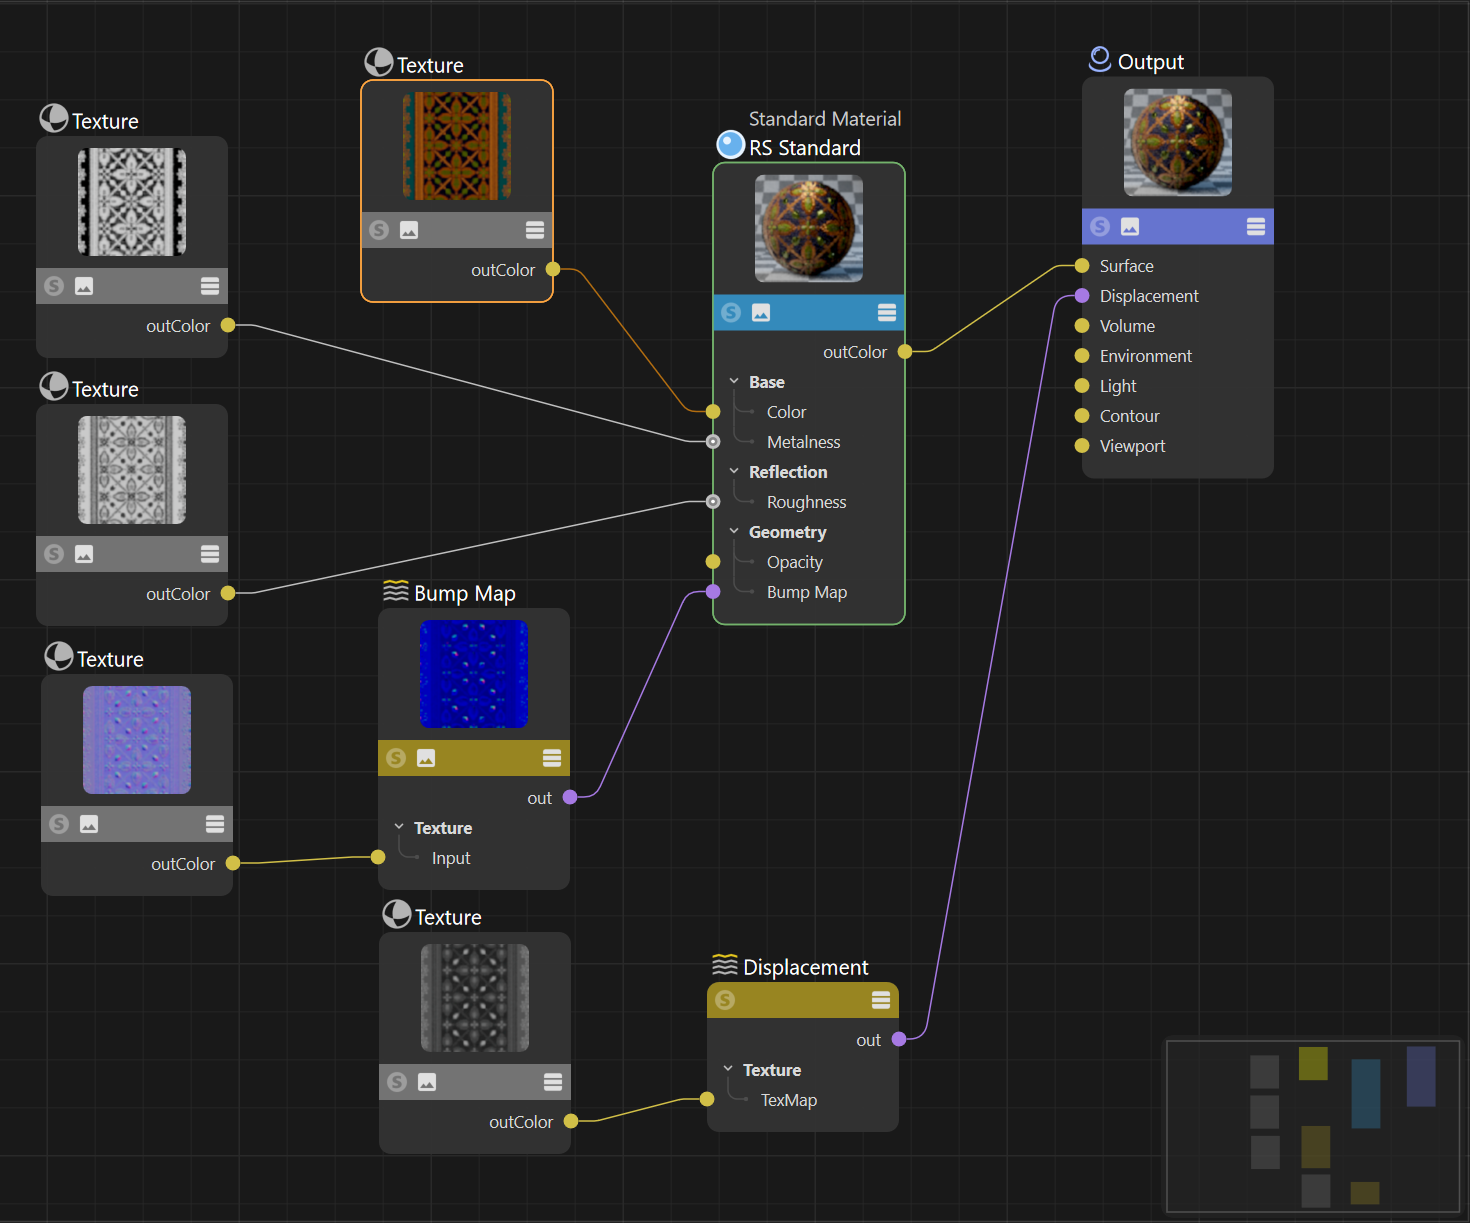Click the Bump Map node wave icon

pos(396,592)
